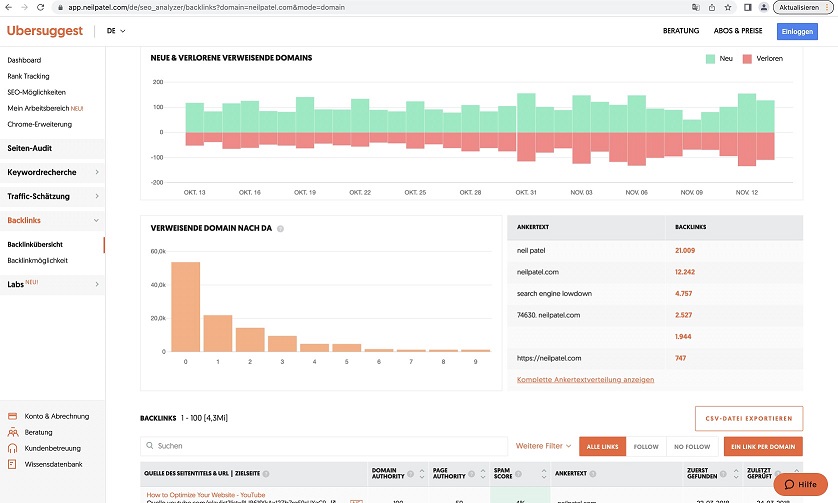
Task: Click 4.757 backlinks value
Action: pos(683,293)
